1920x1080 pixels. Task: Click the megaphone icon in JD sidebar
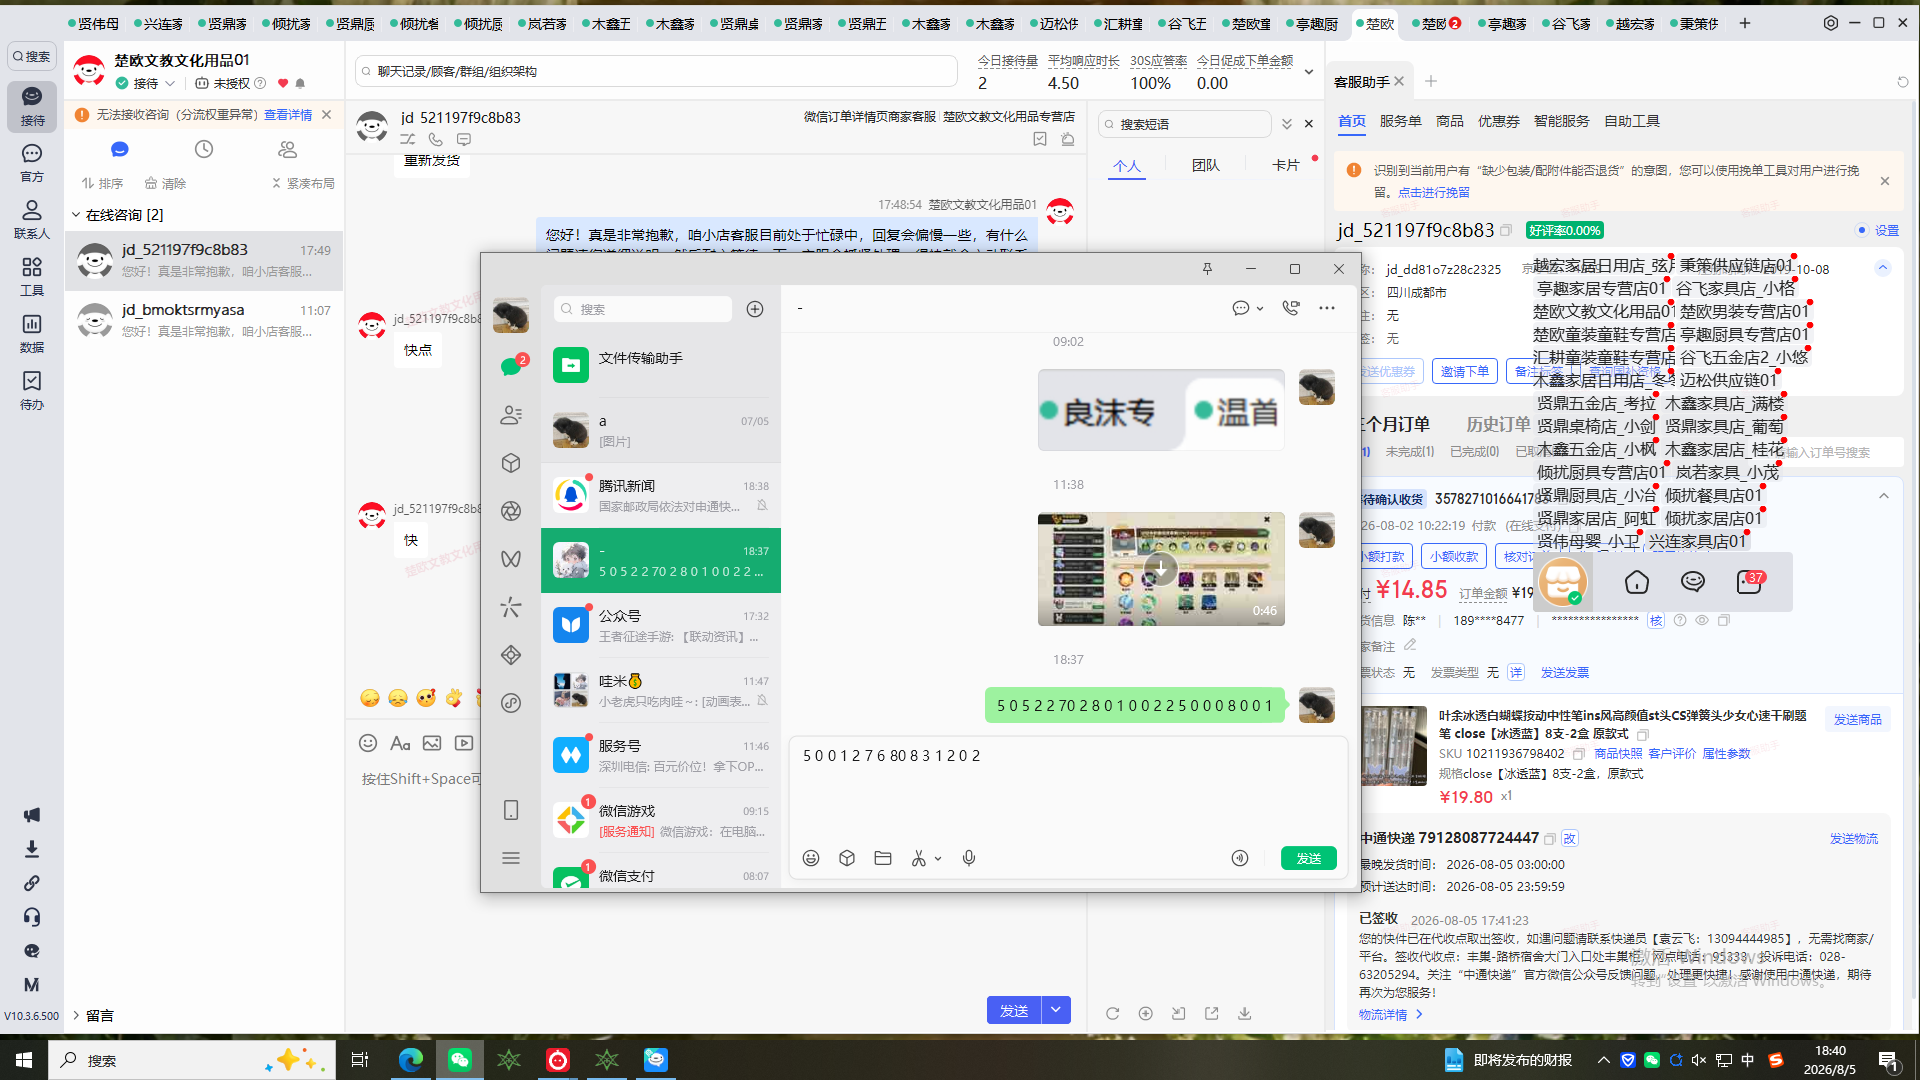click(x=32, y=815)
